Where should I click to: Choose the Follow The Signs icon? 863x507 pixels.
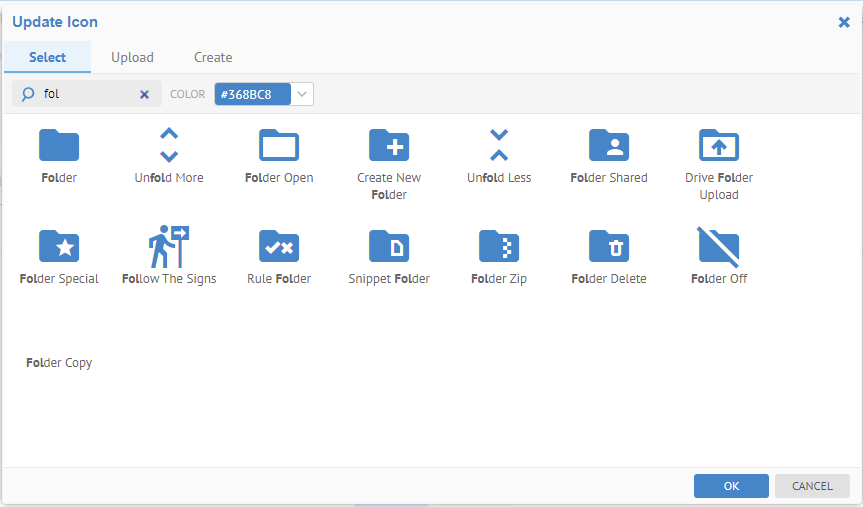click(x=169, y=246)
